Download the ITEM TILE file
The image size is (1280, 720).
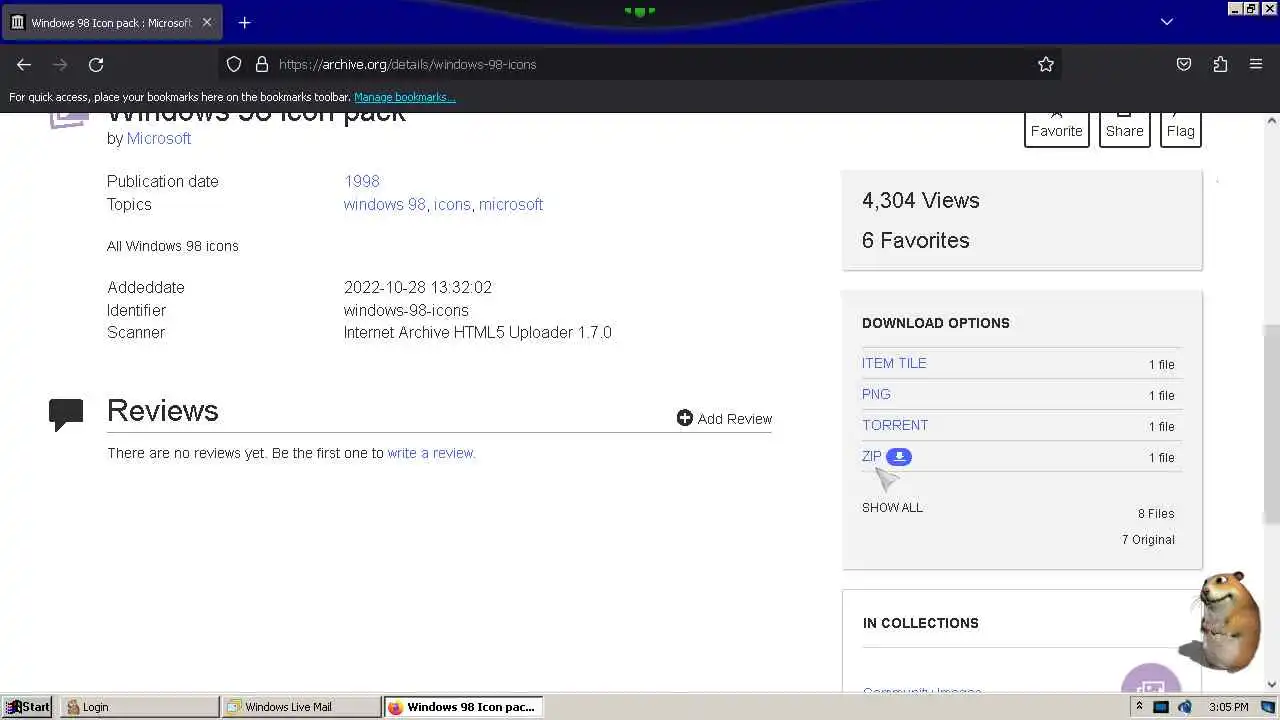894,363
